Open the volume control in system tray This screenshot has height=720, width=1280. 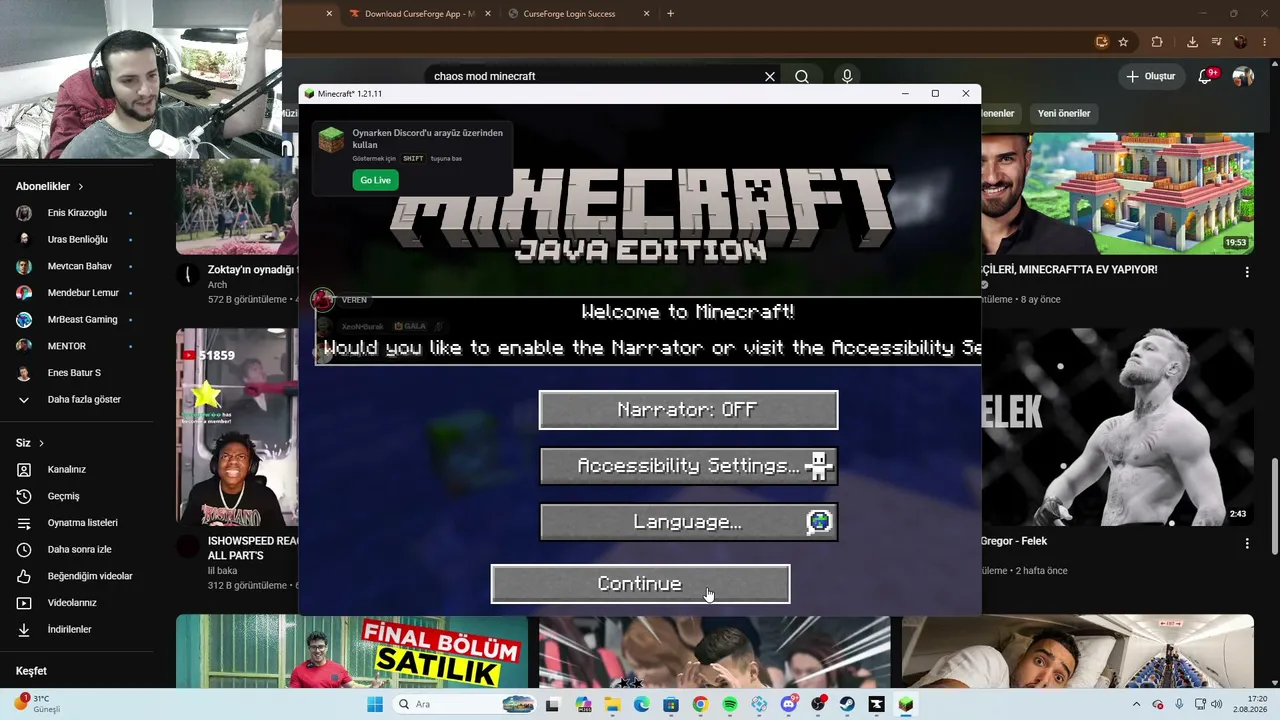coord(1216,705)
